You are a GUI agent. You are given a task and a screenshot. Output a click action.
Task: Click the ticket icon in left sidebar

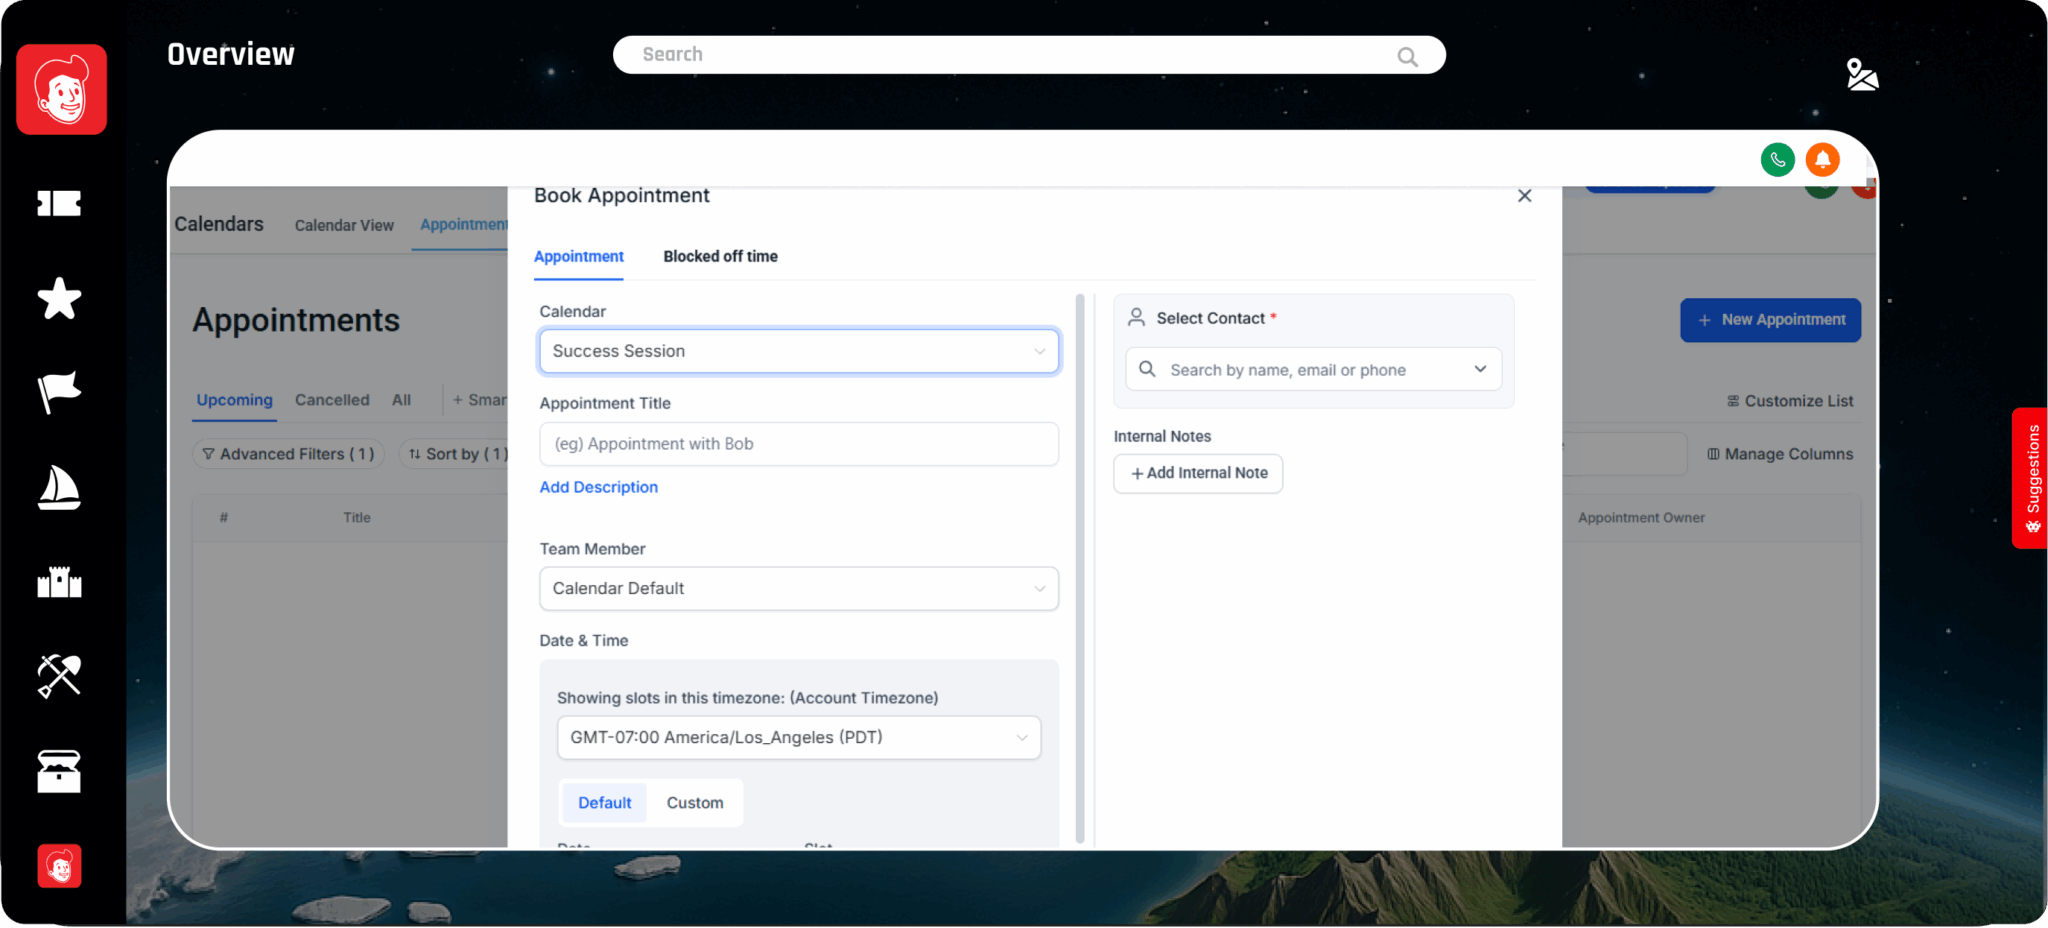[59, 204]
